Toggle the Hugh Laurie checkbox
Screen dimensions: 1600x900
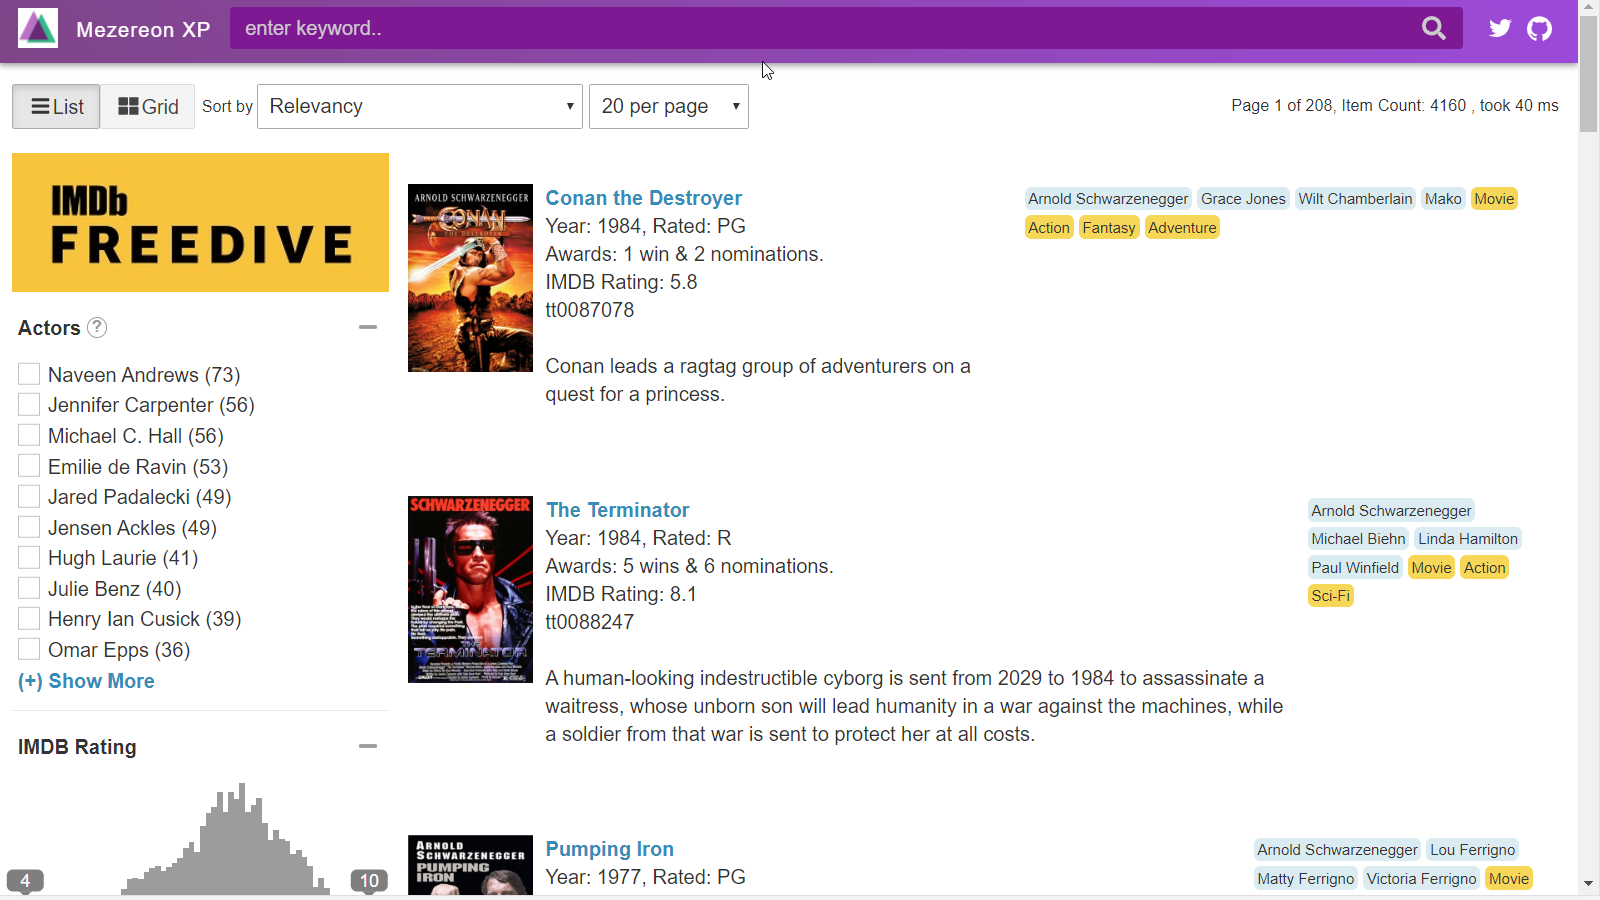pos(29,558)
